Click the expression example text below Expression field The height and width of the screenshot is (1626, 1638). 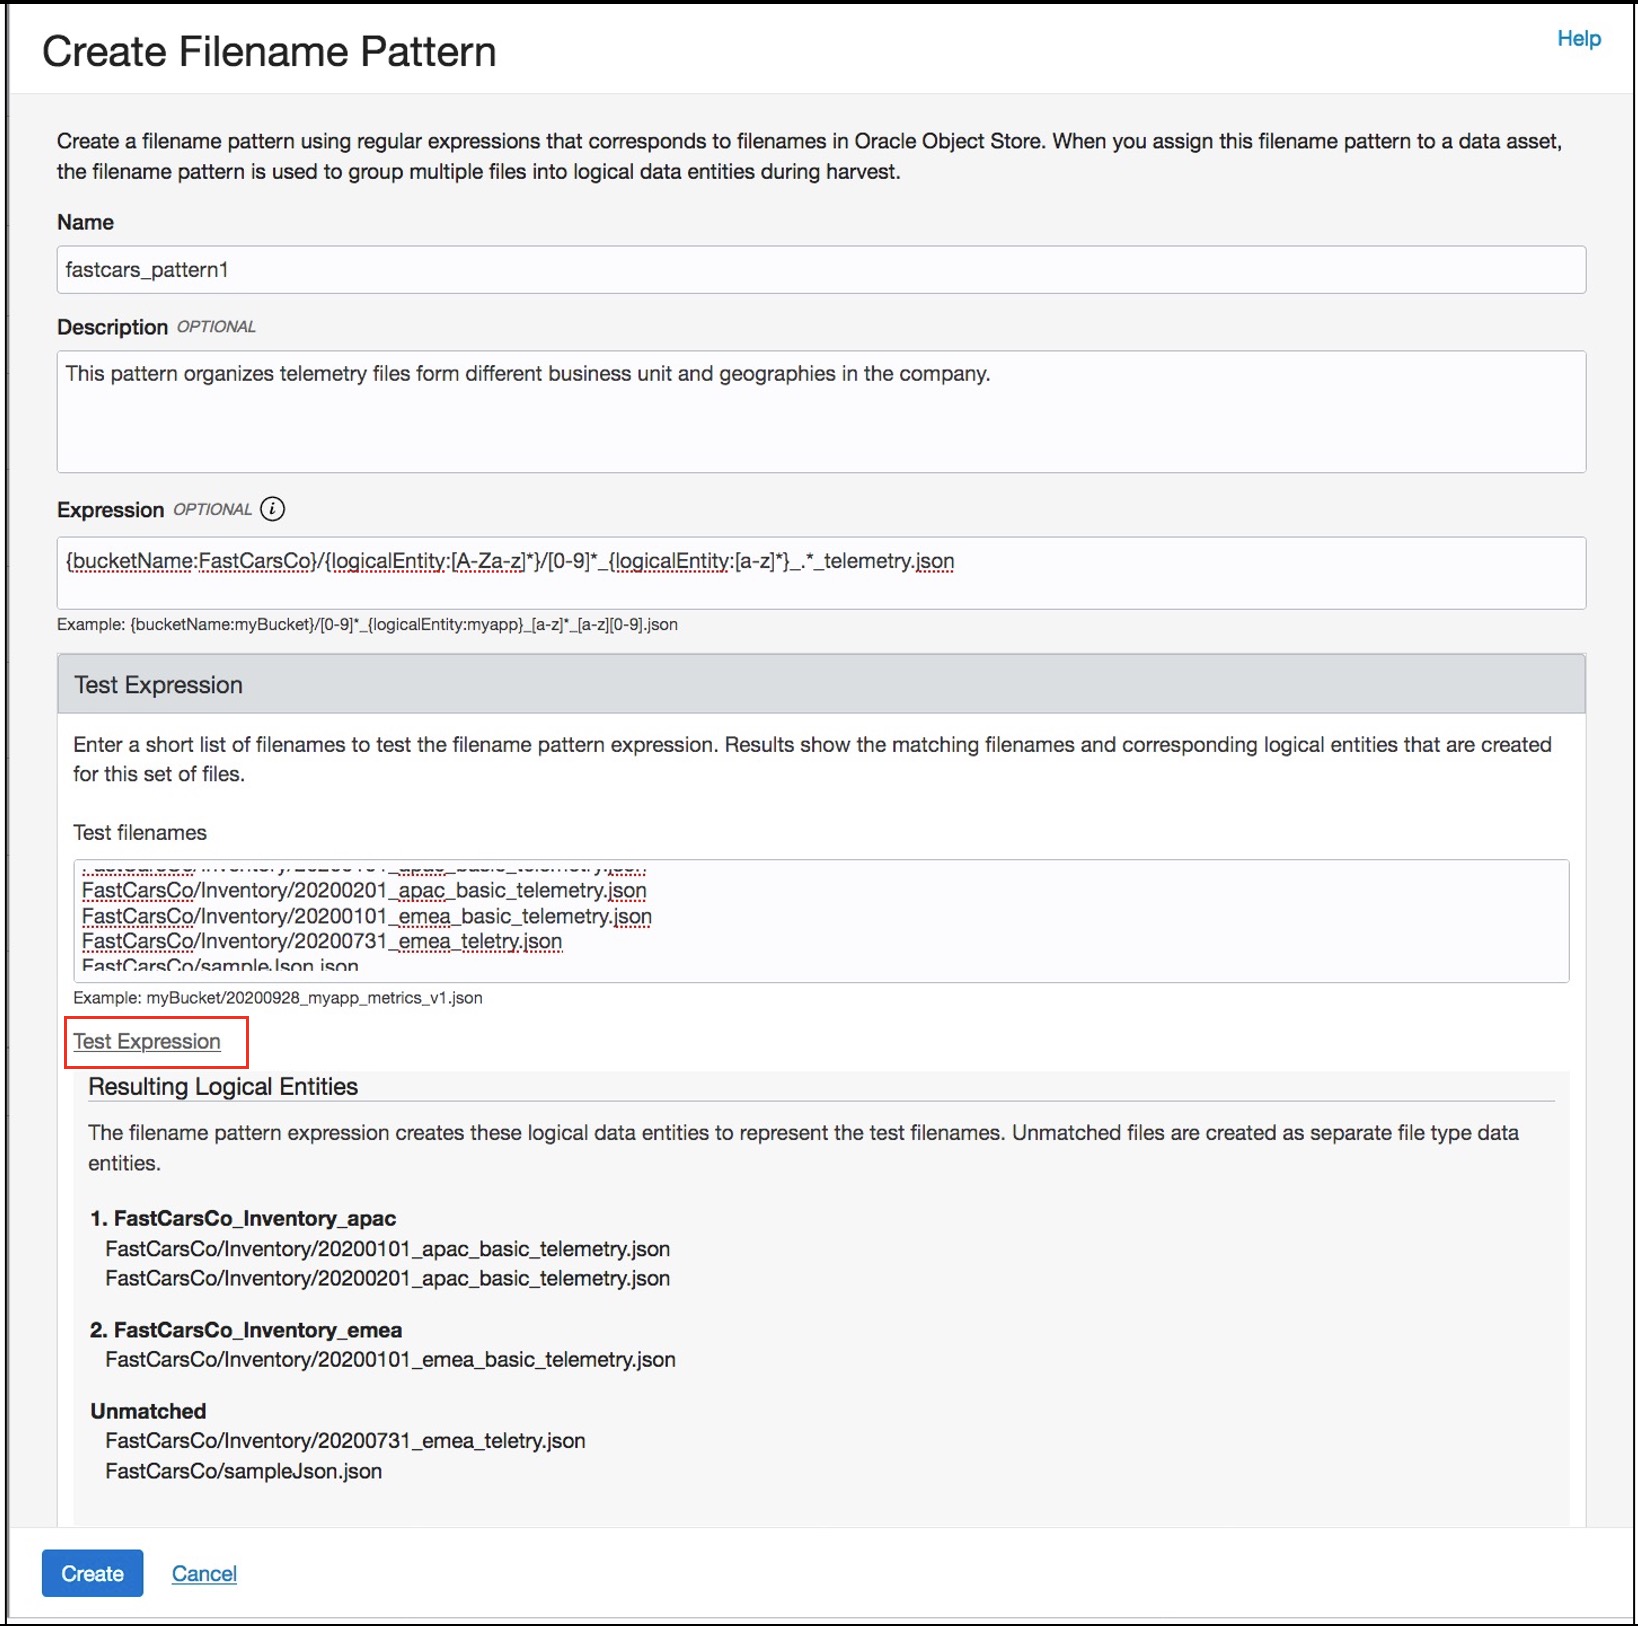click(367, 625)
